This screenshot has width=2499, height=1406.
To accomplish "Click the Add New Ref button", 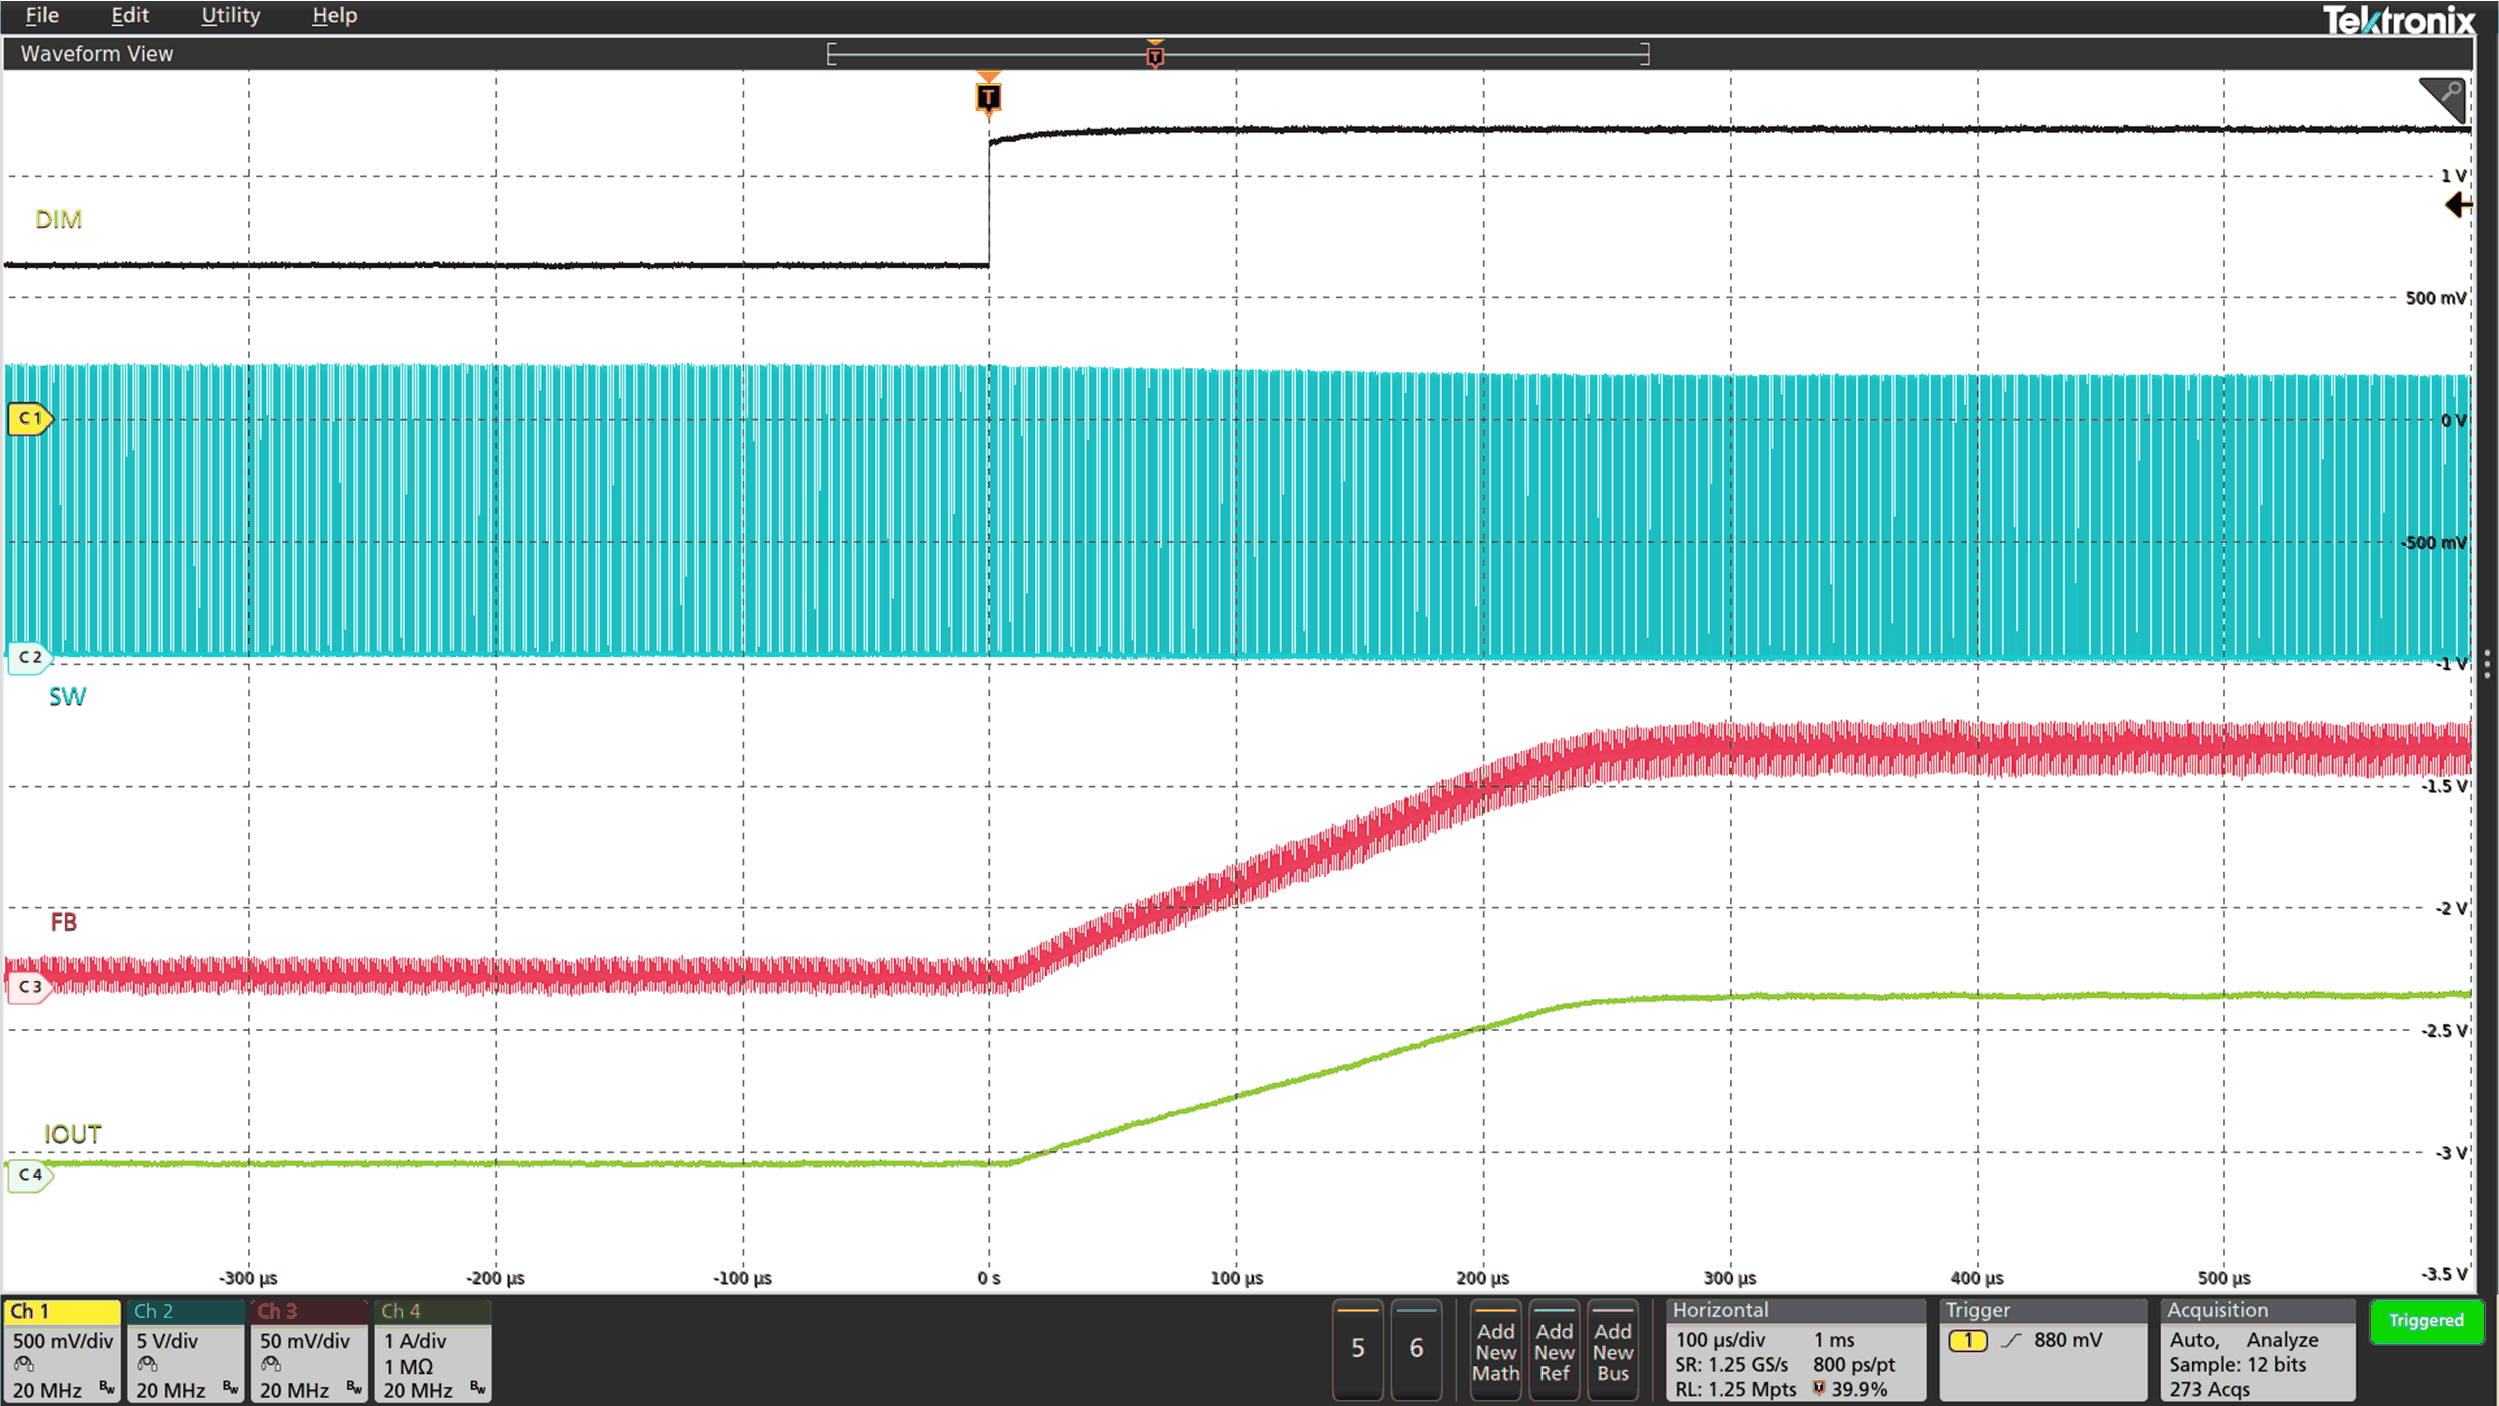I will 1554,1350.
